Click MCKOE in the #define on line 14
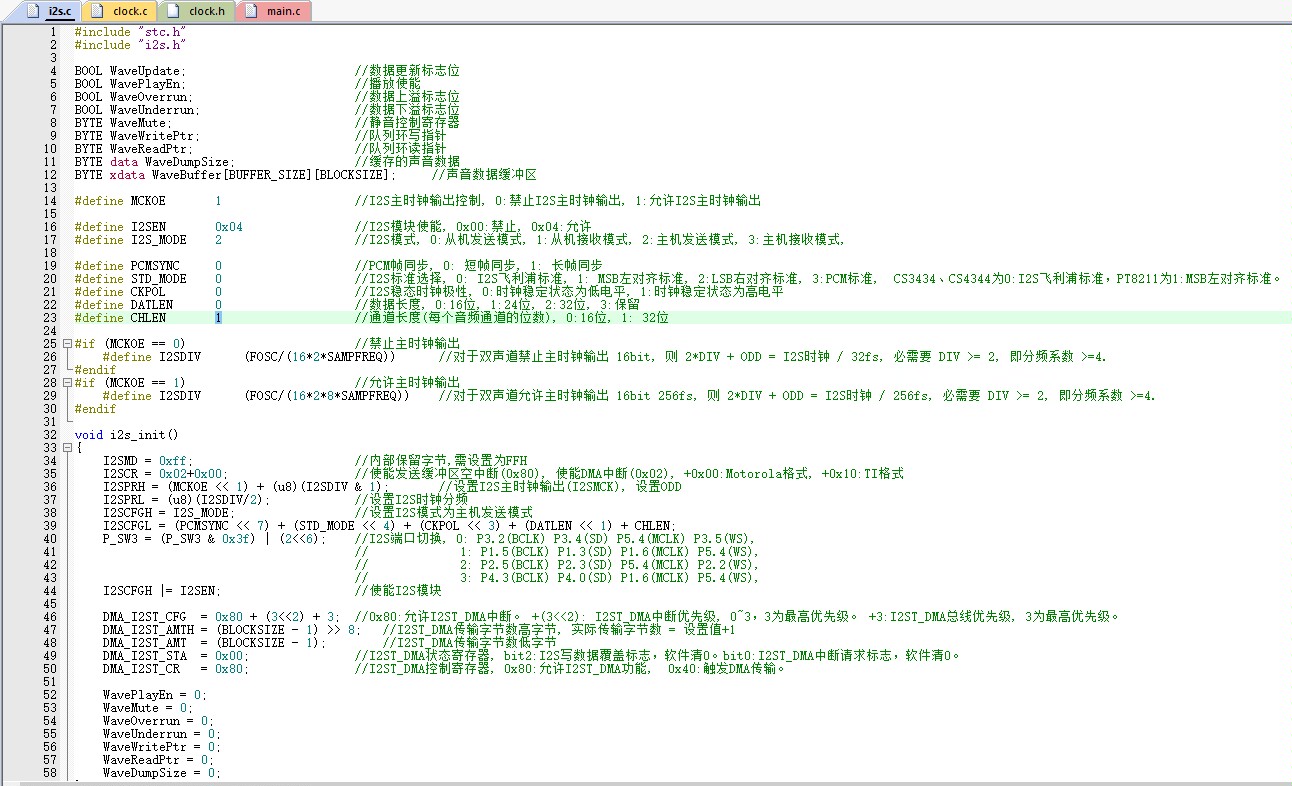The image size is (1292, 786). [148, 200]
